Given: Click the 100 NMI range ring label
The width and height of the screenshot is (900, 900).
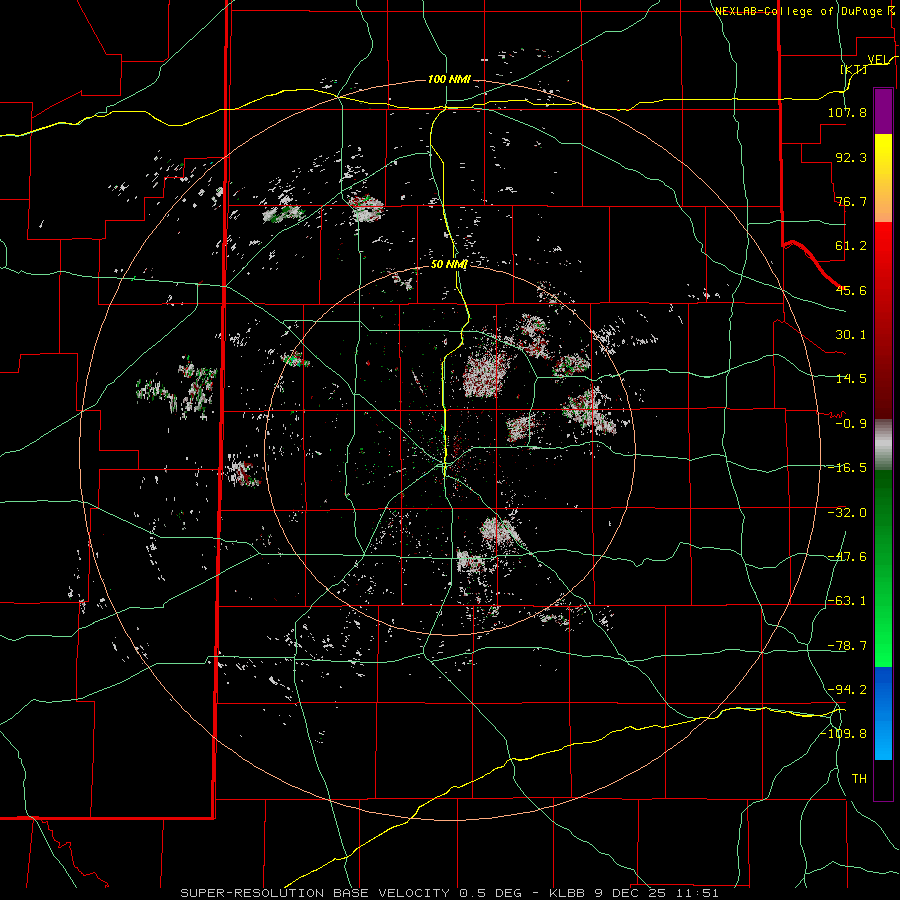Looking at the screenshot, I should (449, 79).
